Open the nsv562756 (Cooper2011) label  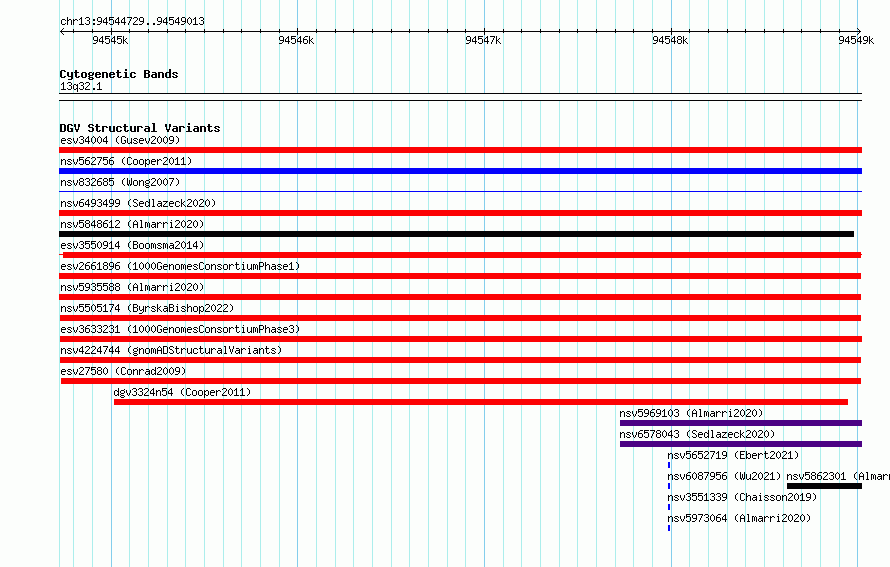126,161
